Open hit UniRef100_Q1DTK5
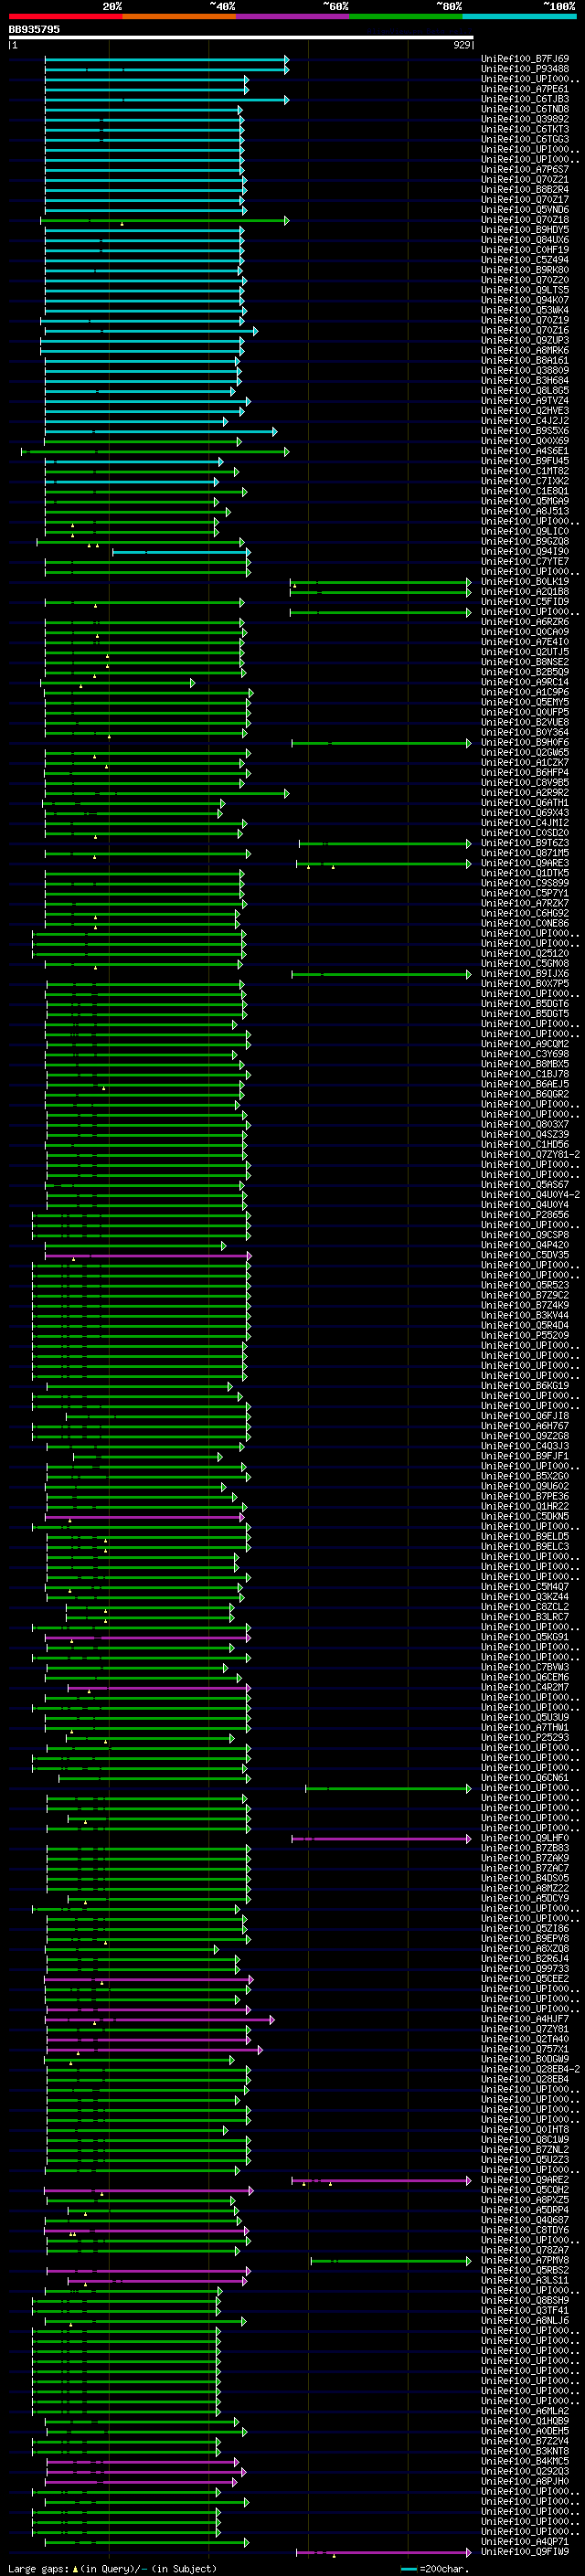The height and width of the screenshot is (2576, 585). point(525,873)
